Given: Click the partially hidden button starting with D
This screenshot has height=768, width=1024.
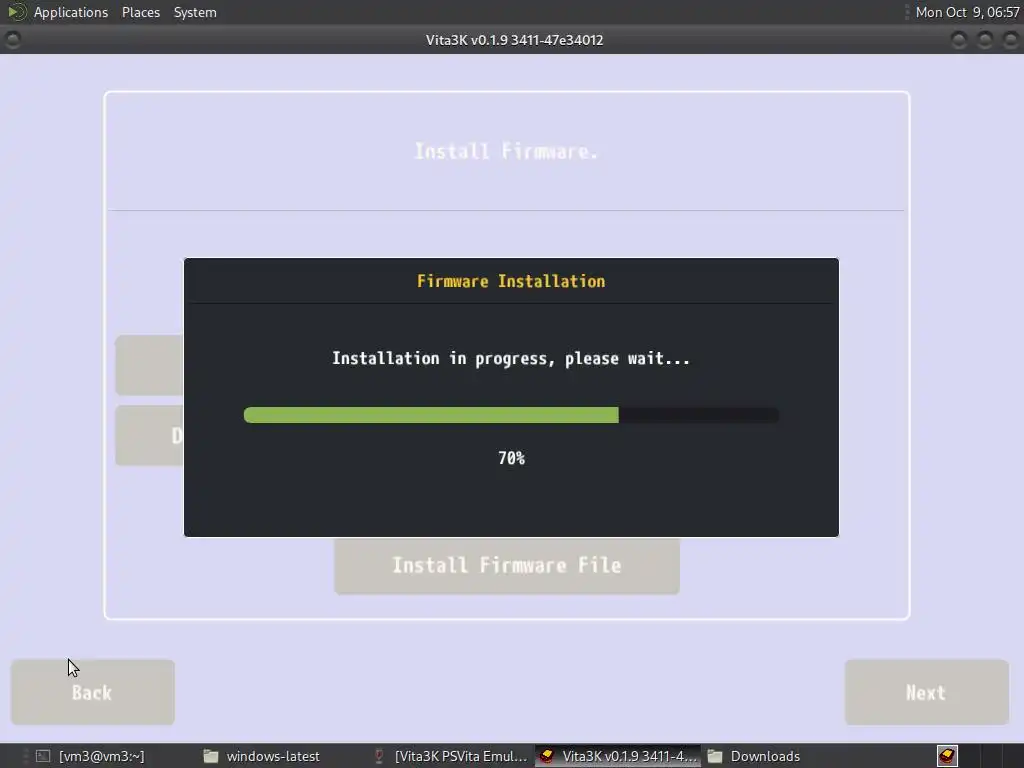Looking at the screenshot, I should point(150,436).
